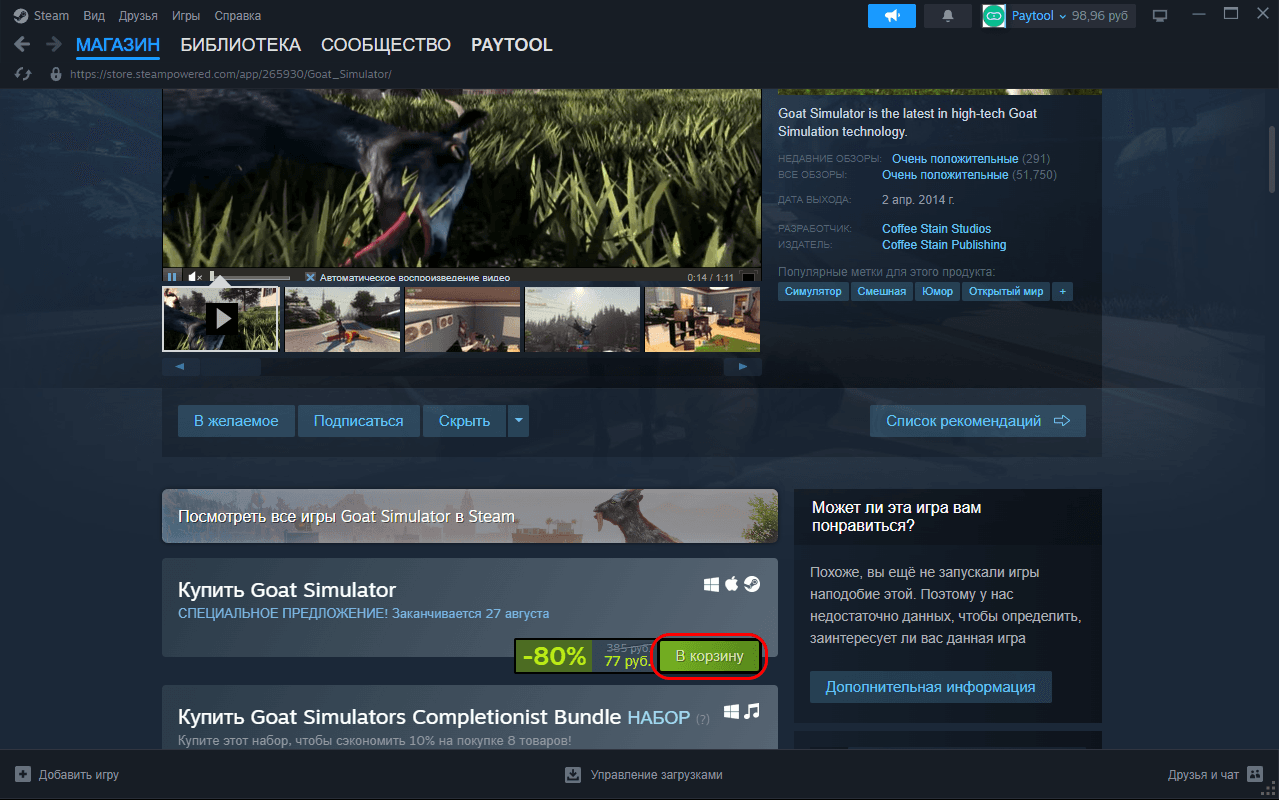Go back with the left arrow
Image resolution: width=1279 pixels, height=800 pixels.
coord(22,44)
